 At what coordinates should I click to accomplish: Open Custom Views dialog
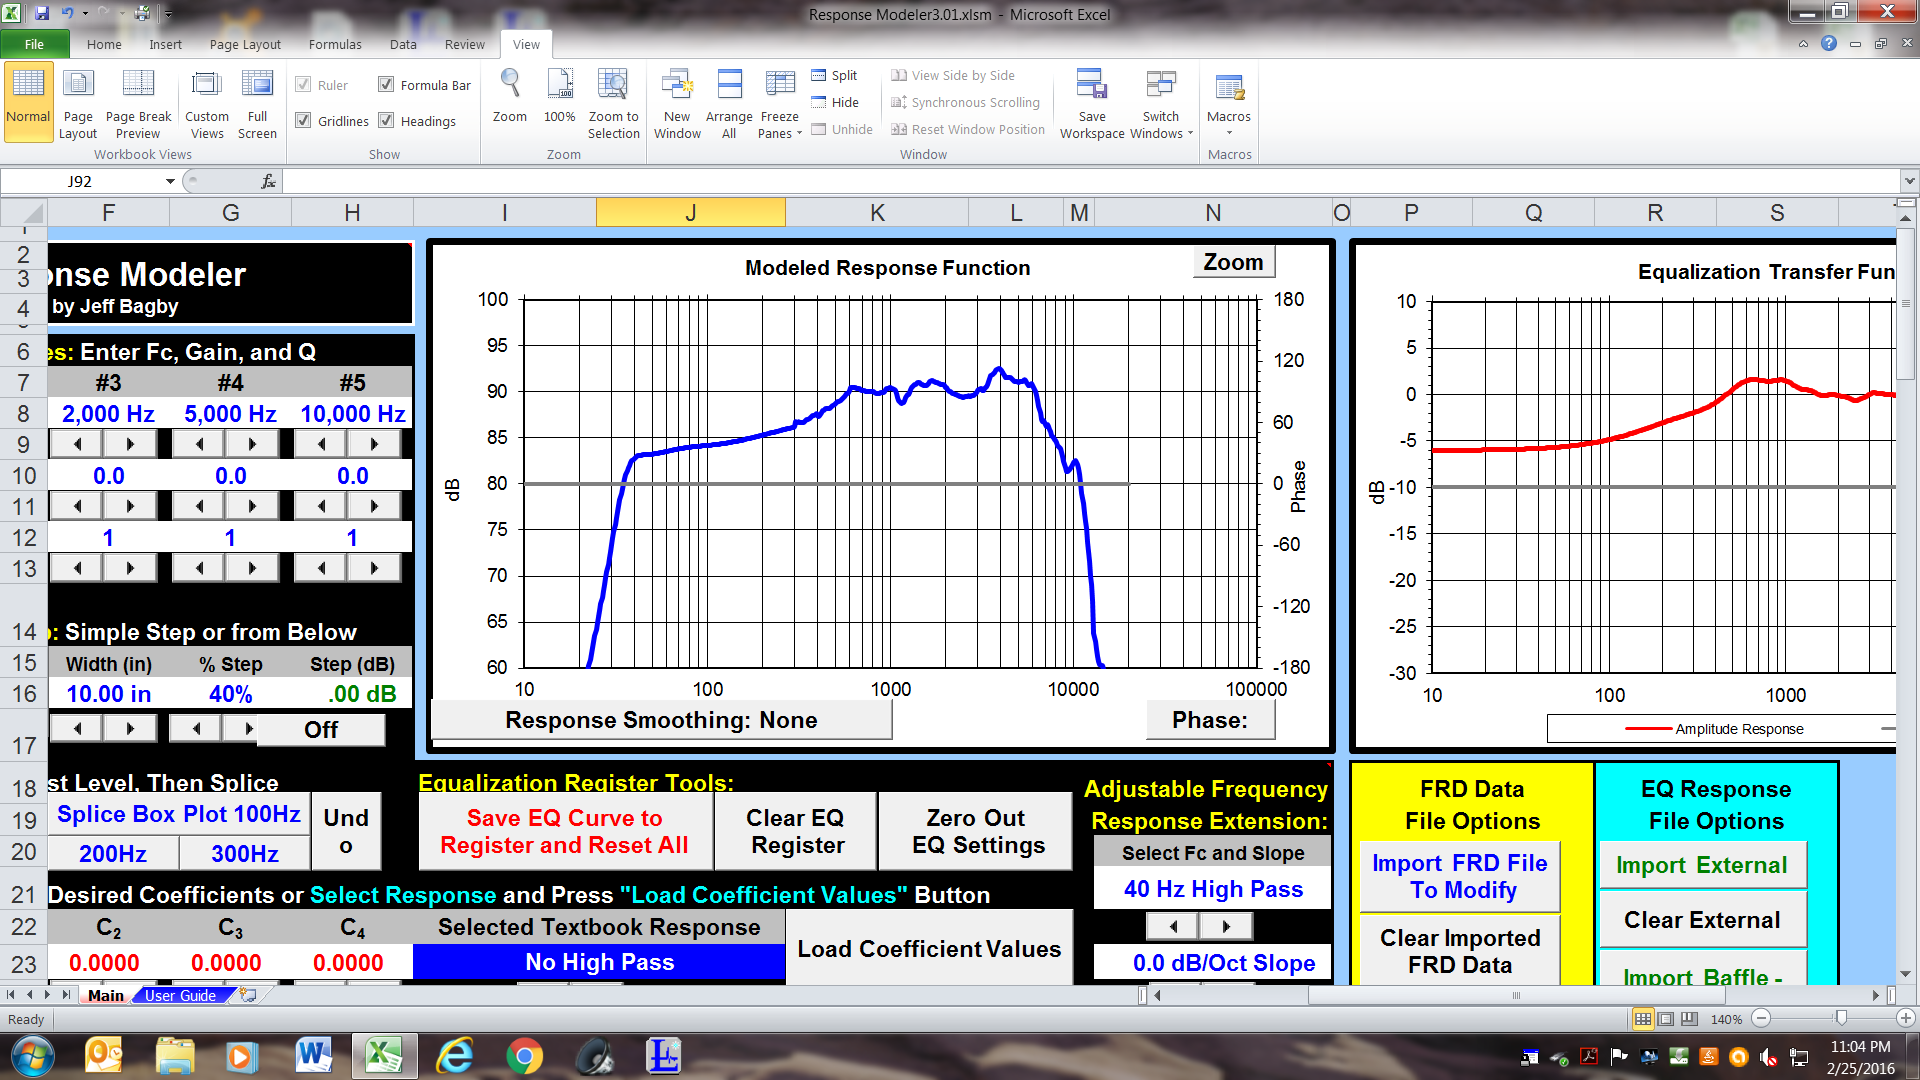[x=207, y=104]
